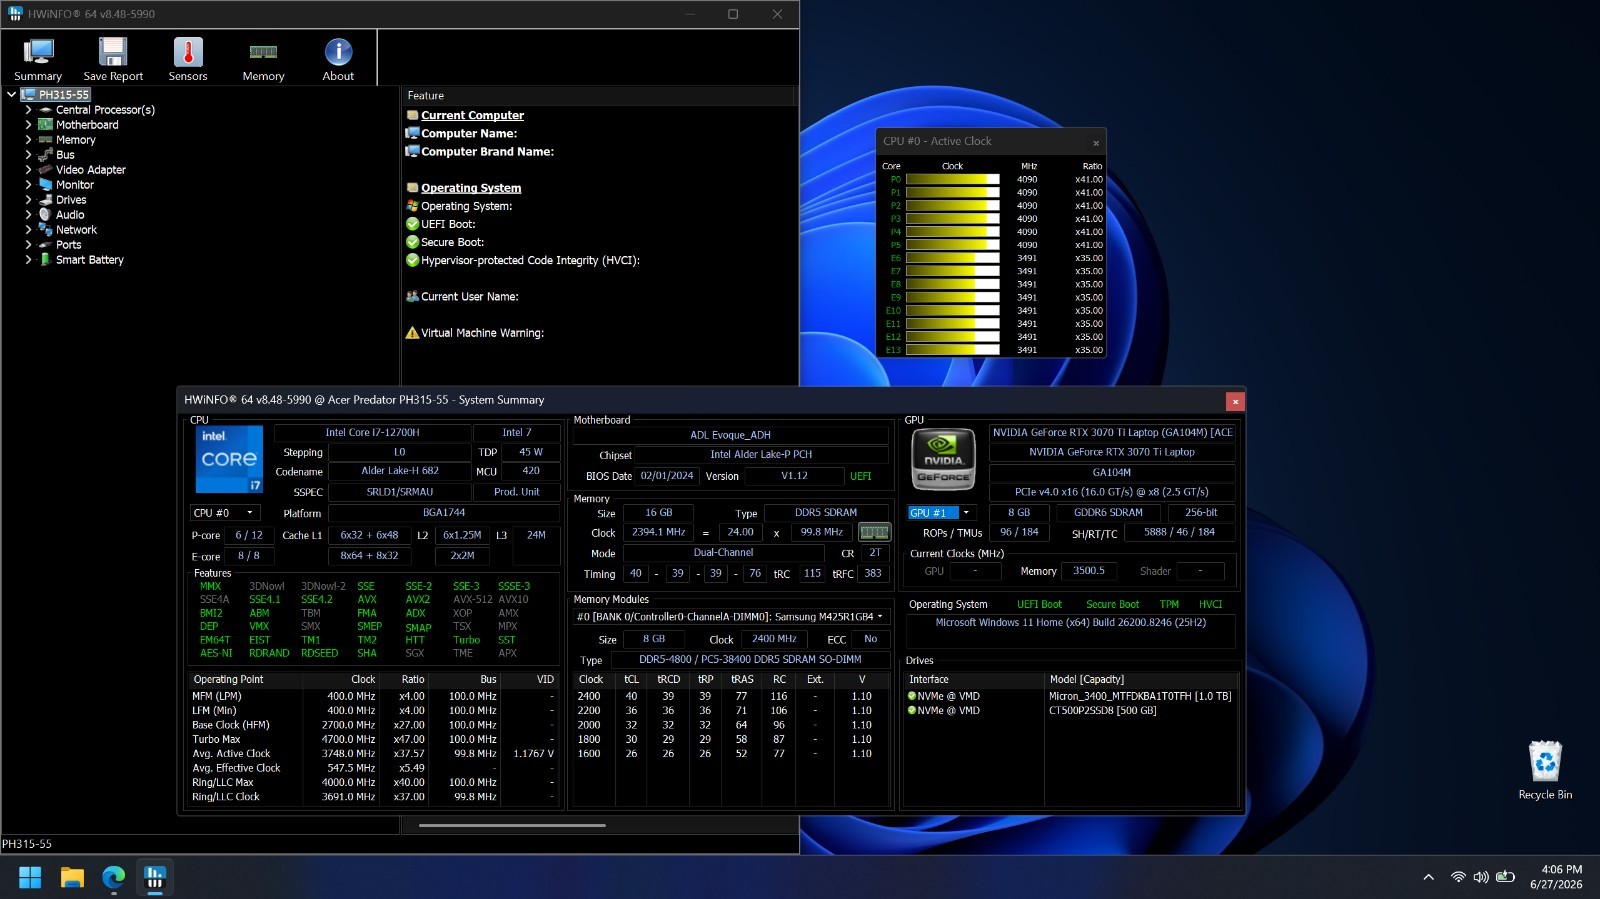Open the volume tray icon
The height and width of the screenshot is (899, 1600).
[x=1481, y=877]
